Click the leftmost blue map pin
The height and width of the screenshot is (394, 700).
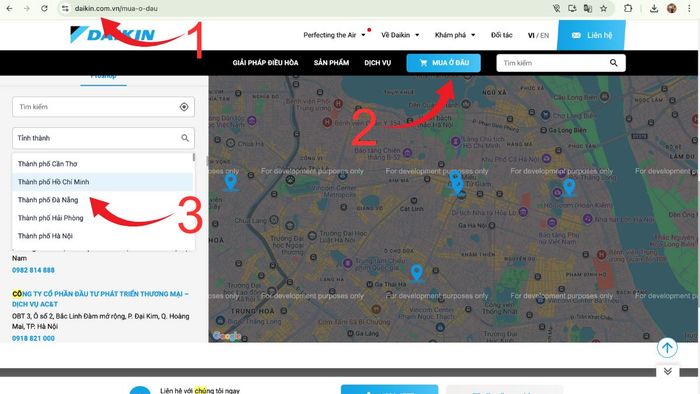click(x=230, y=182)
